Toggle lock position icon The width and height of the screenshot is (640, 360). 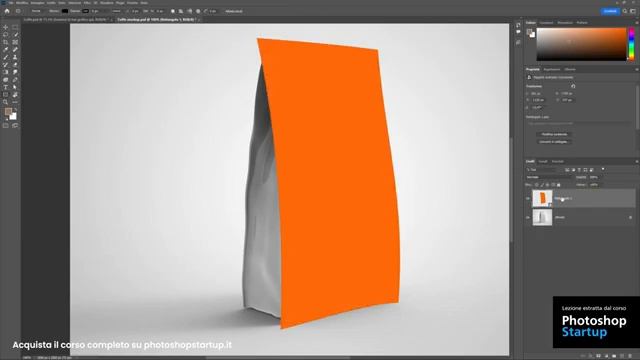(x=548, y=185)
